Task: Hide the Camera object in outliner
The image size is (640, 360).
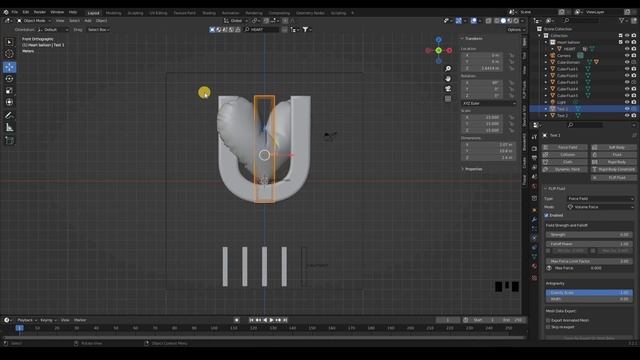Action: click(627, 56)
